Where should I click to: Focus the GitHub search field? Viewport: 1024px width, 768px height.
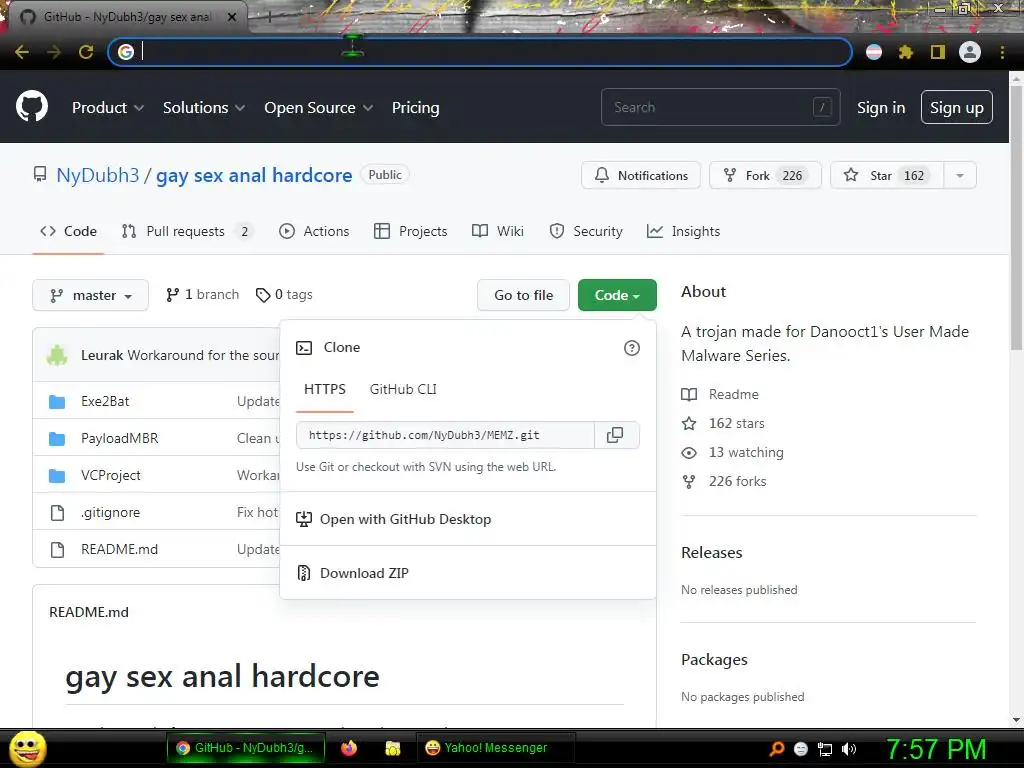click(720, 107)
